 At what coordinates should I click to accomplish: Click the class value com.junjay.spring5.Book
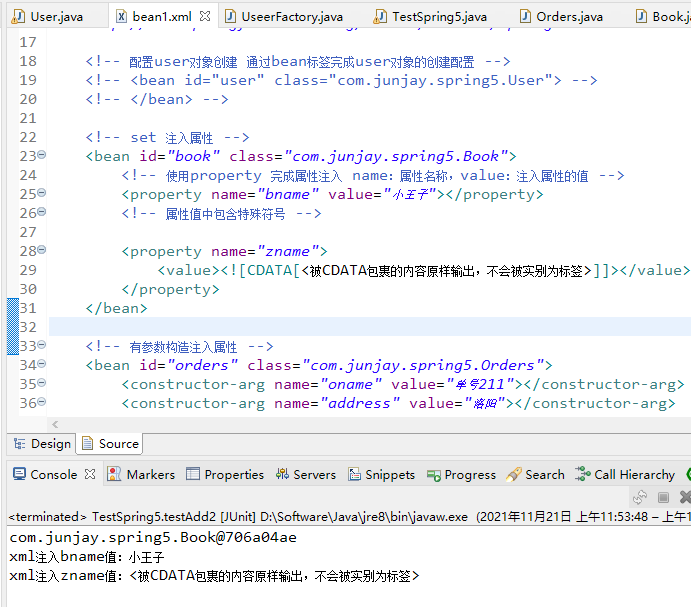pyautogui.click(x=396, y=156)
